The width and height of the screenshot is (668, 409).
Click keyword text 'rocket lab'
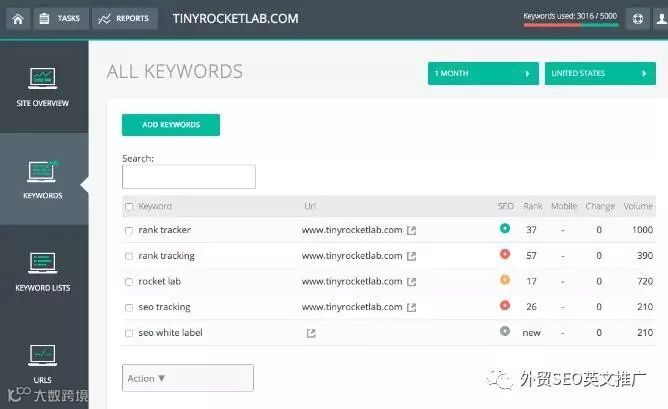pyautogui.click(x=159, y=281)
